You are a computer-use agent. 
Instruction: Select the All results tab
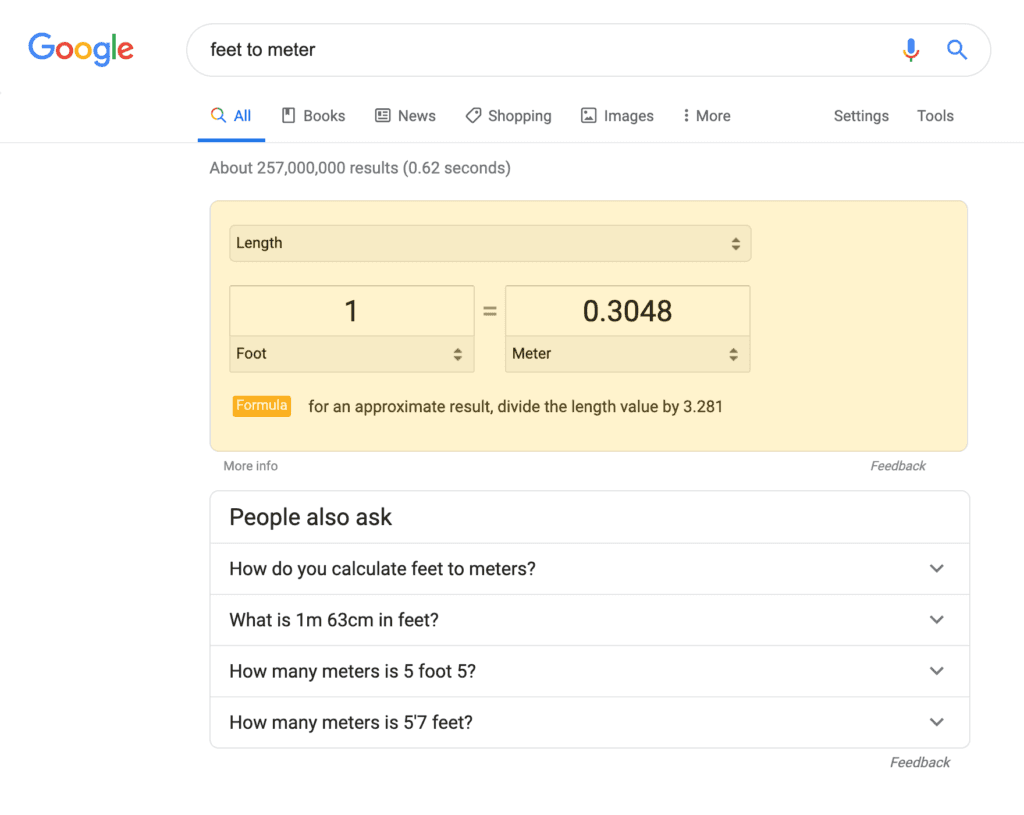click(231, 116)
